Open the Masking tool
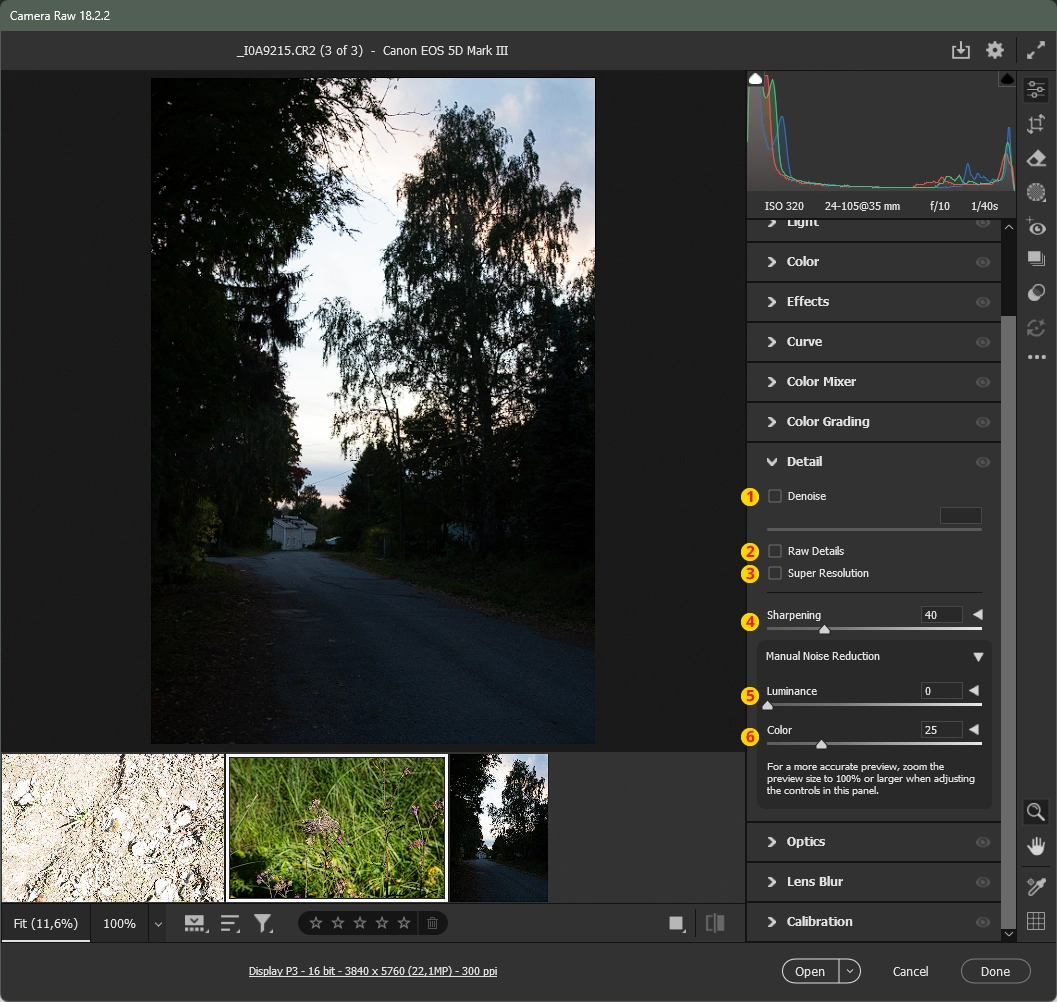This screenshot has width=1057, height=1002. [x=1036, y=192]
